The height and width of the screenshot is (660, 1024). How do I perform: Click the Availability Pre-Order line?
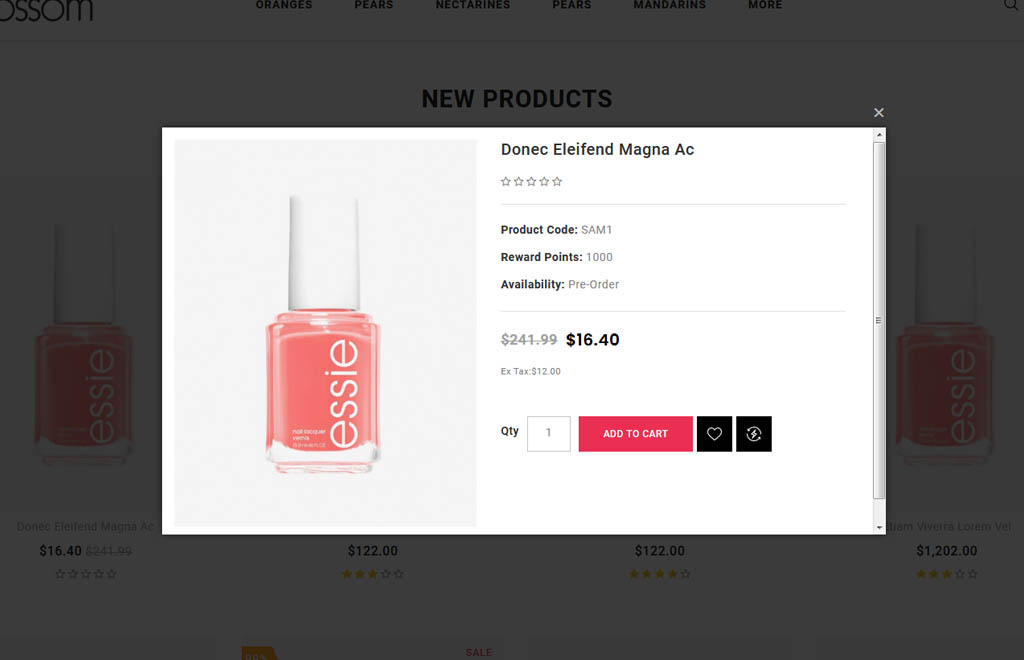pyautogui.click(x=560, y=285)
